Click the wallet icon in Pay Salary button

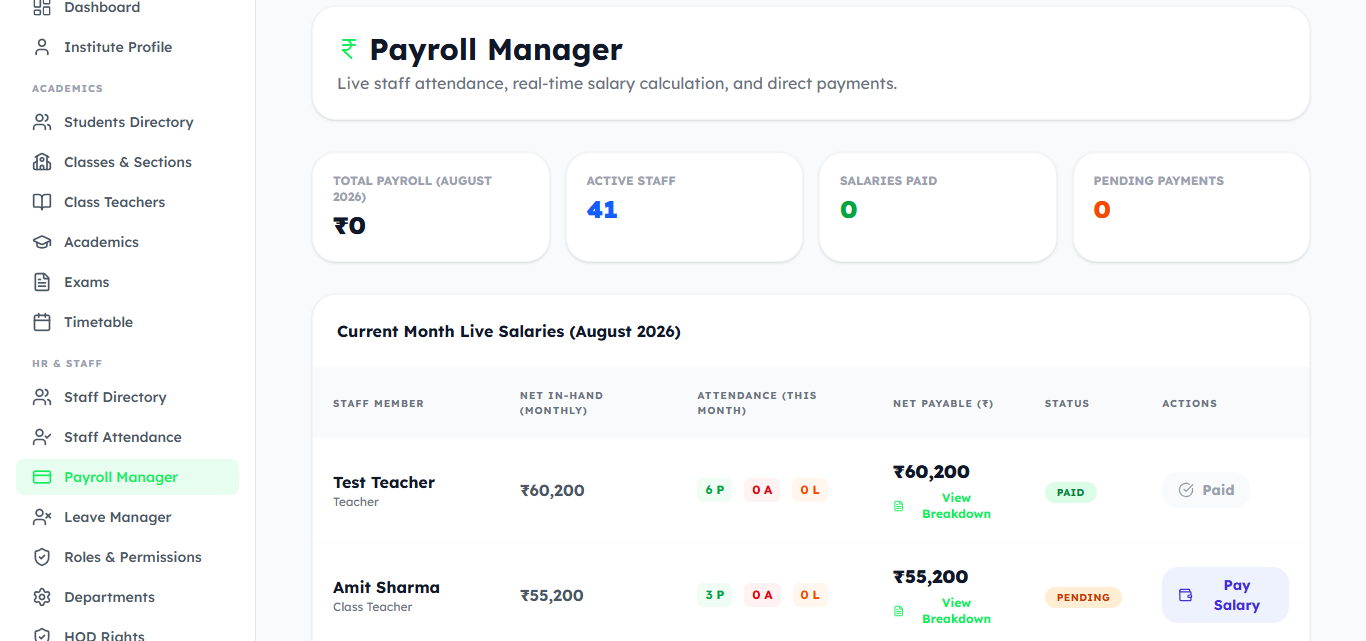1186,595
